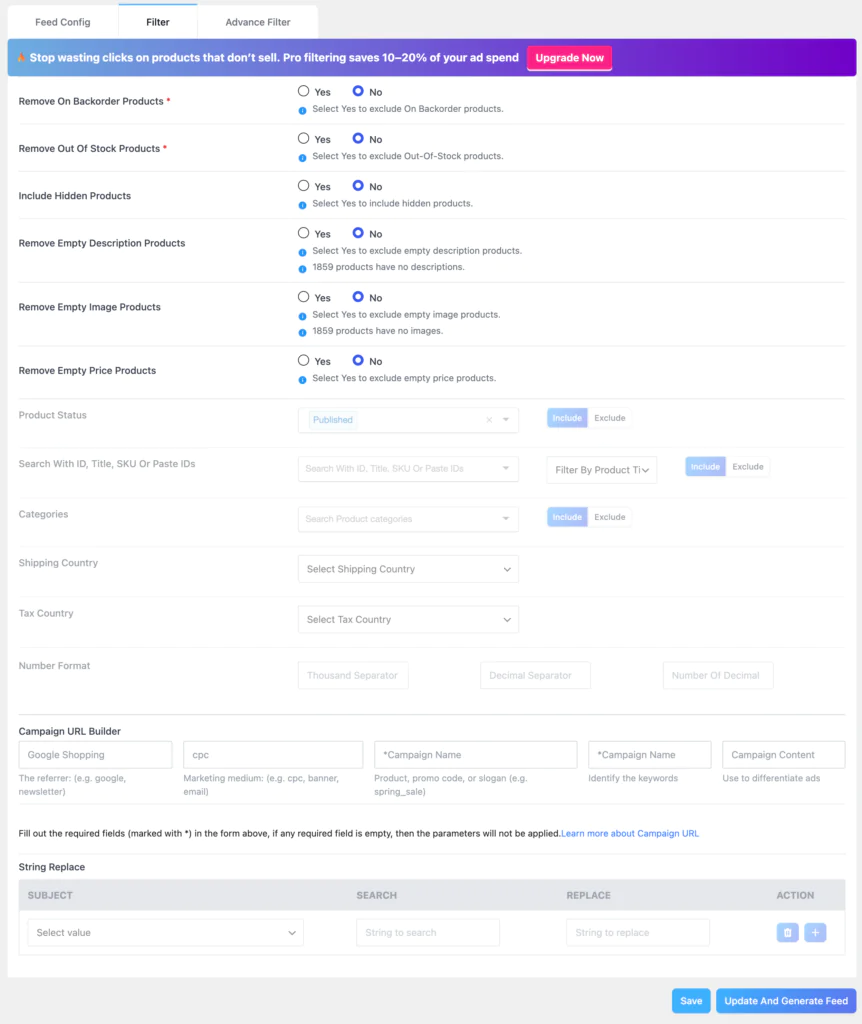Select Yes for Remove On Backorder Products
Screen dimensions: 862x1024
tap(304, 91)
